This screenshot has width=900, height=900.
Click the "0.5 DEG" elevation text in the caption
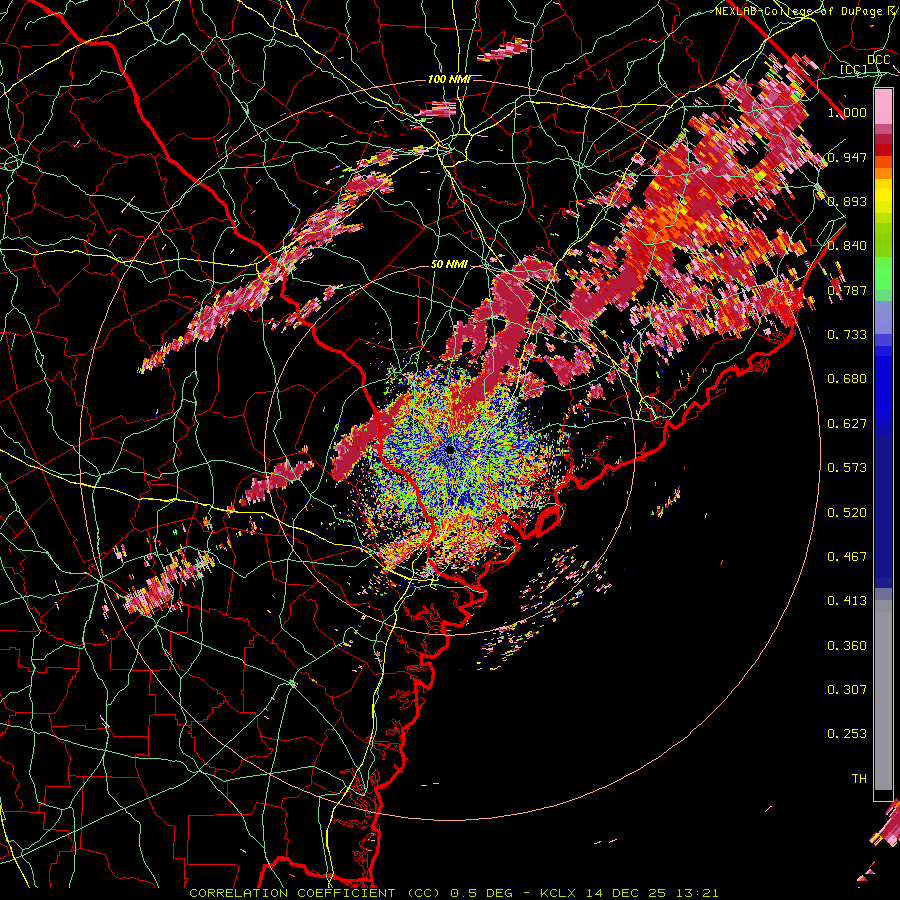[483, 893]
